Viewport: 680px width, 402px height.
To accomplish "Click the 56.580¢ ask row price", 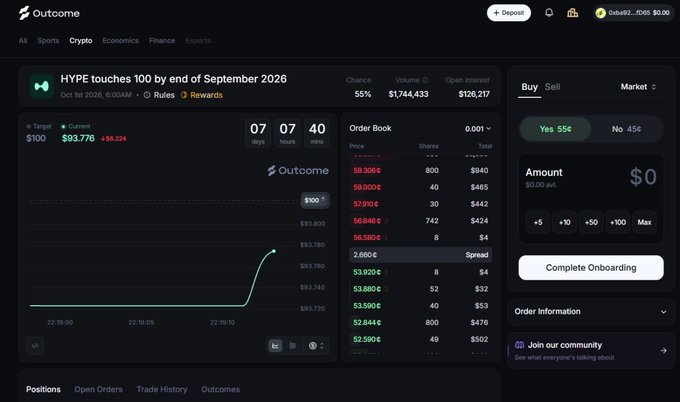I will coord(367,238).
